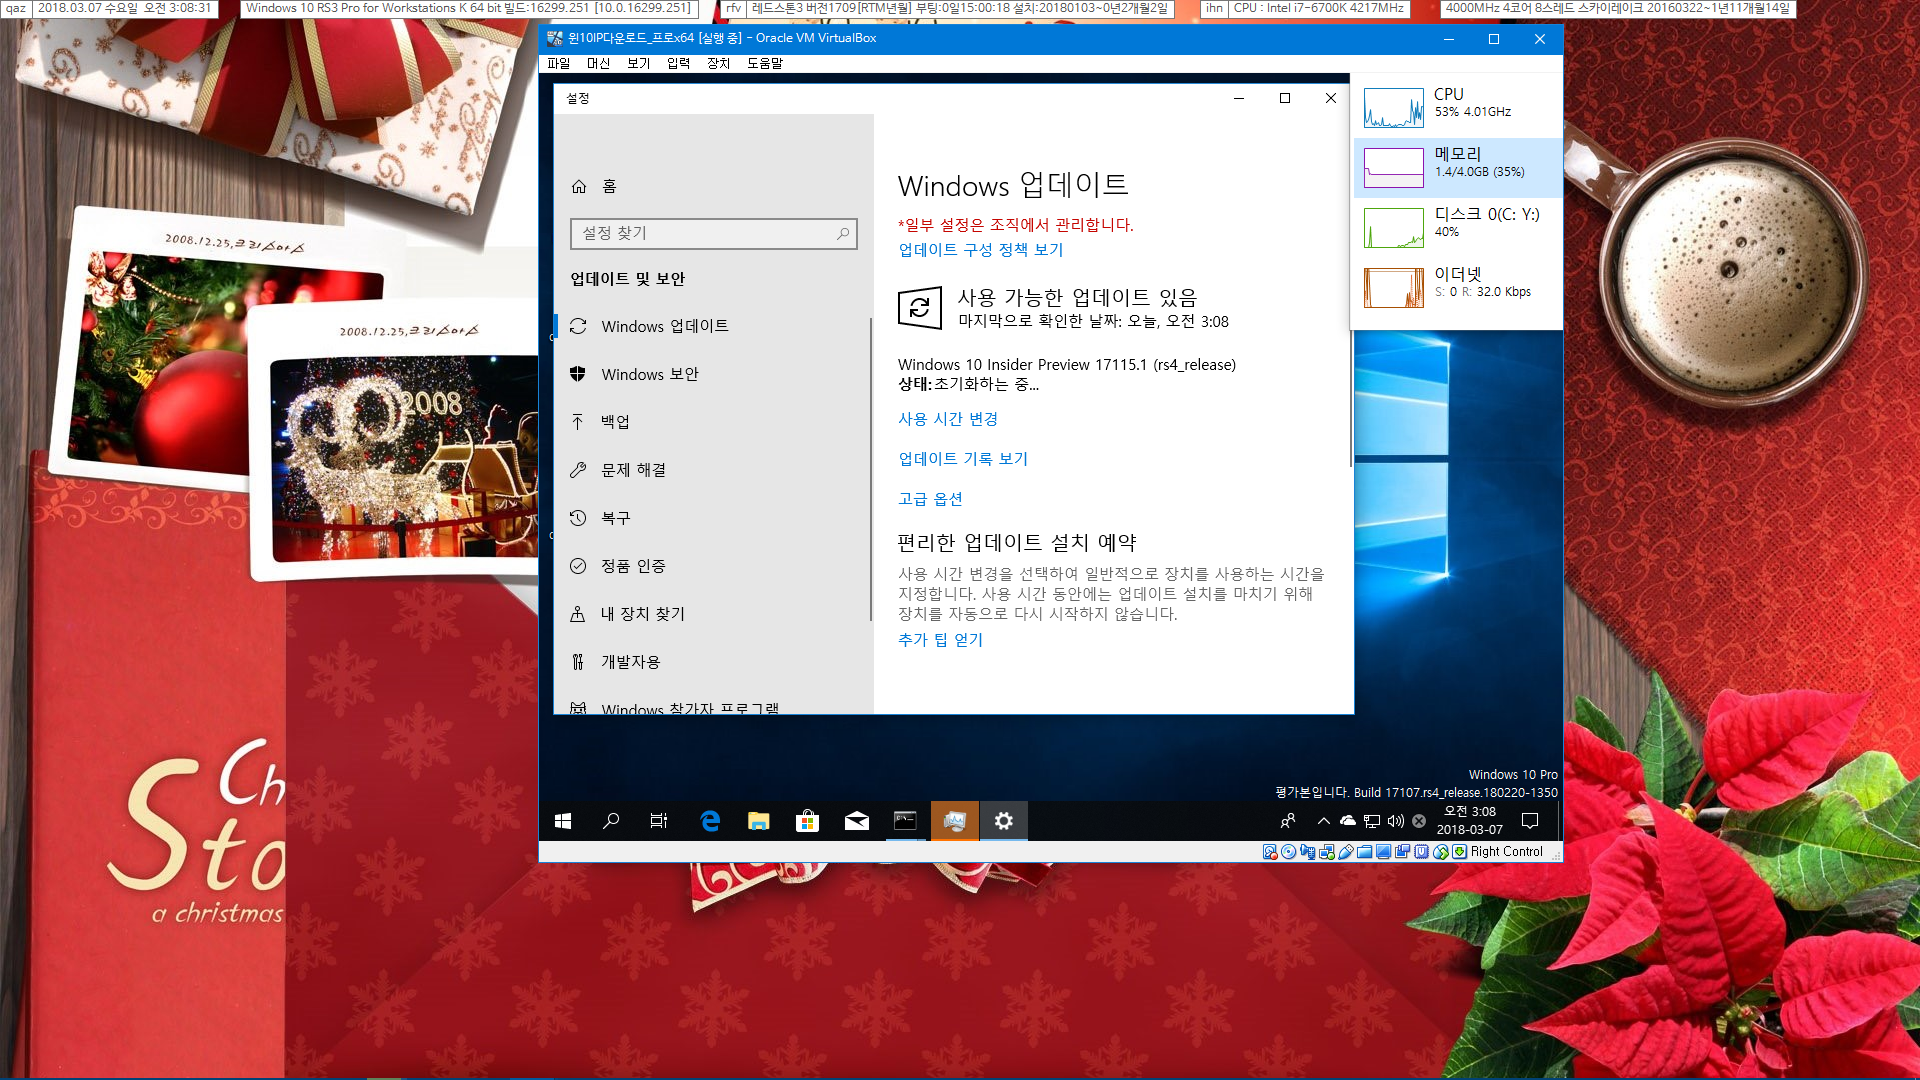Open the Action Center notification icon
Screen dimensions: 1920x1080
click(1529, 821)
